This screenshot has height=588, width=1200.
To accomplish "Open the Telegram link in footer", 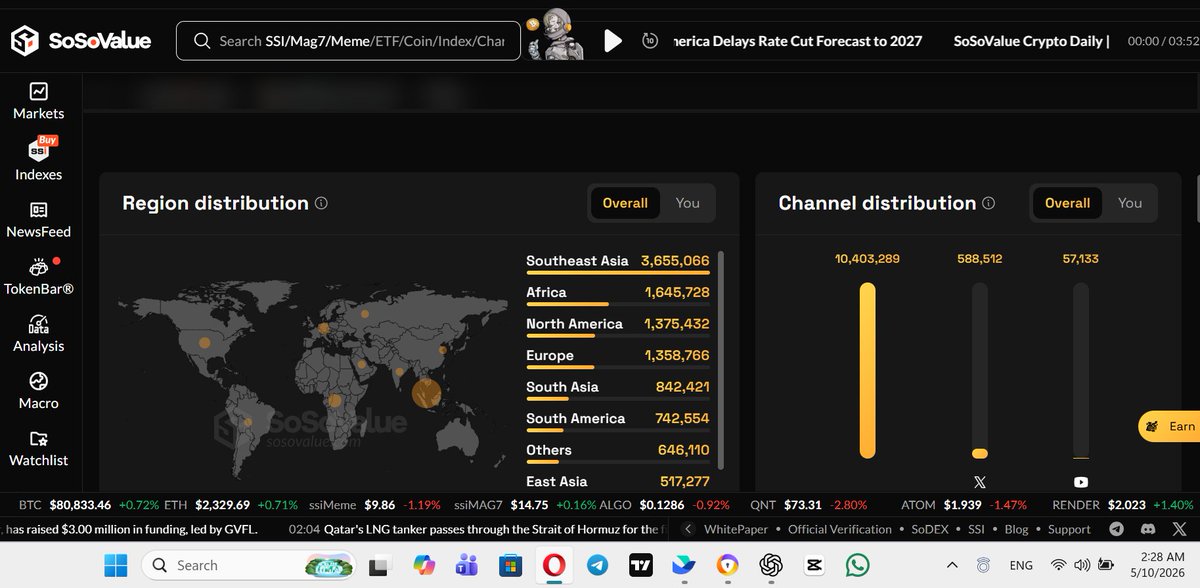I will pyautogui.click(x=1117, y=529).
